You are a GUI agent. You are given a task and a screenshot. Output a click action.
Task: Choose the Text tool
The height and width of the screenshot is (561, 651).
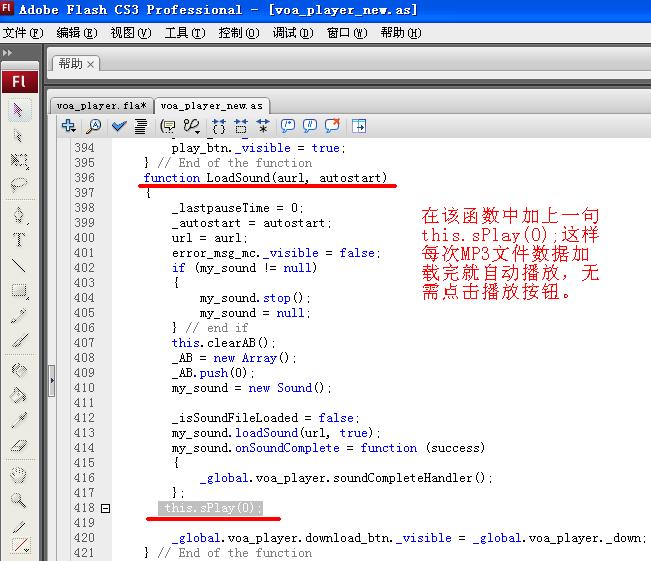coord(19,240)
